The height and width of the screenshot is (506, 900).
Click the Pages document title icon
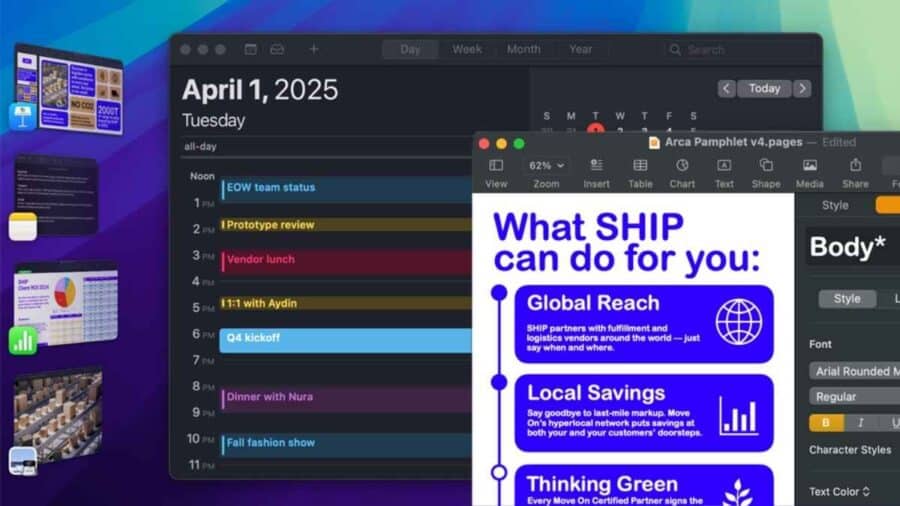click(654, 142)
